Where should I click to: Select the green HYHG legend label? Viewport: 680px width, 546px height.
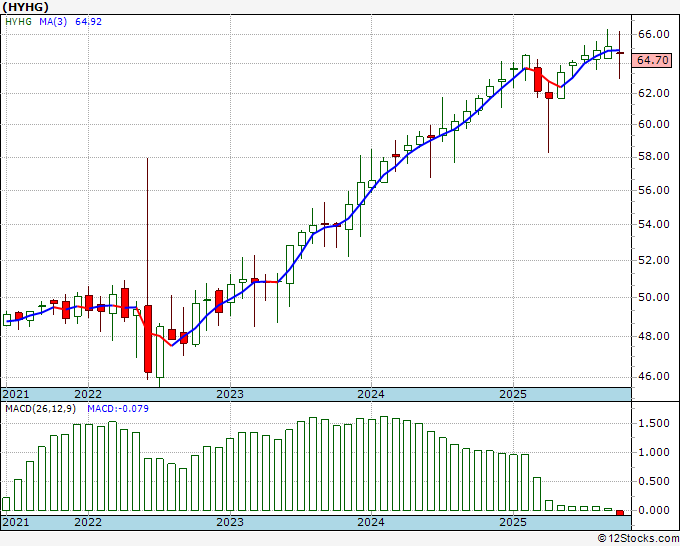pos(18,21)
